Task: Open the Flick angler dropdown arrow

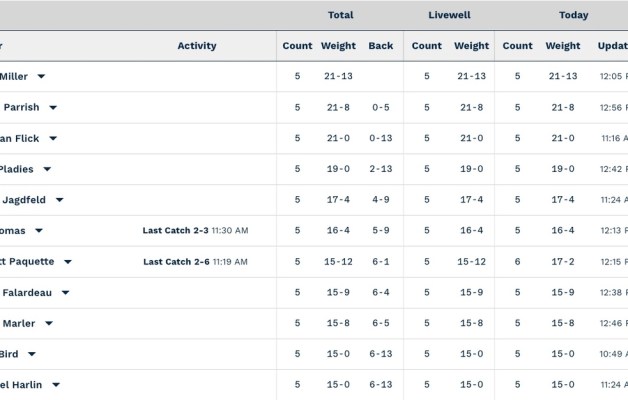Action: point(53,139)
